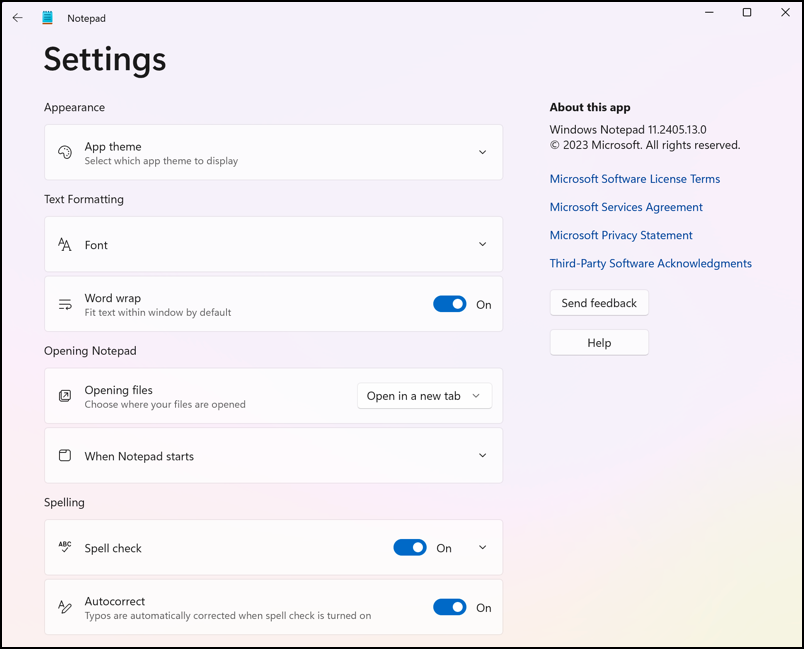804x649 pixels.
Task: Click the App theme palette icon
Action: click(x=65, y=152)
